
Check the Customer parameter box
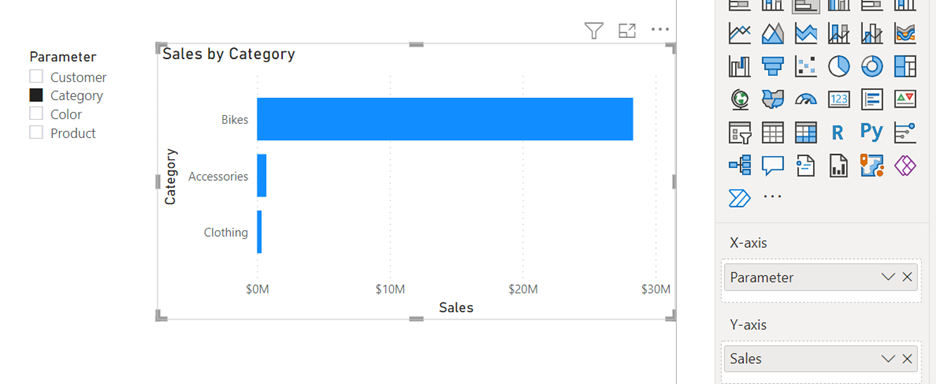click(36, 76)
